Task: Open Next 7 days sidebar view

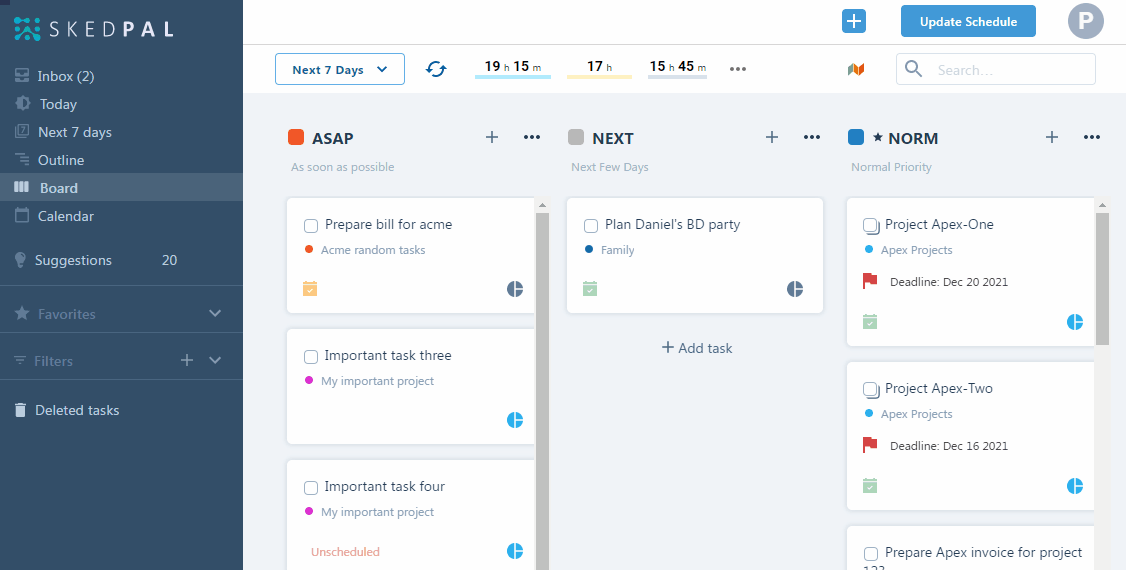Action: coord(121,132)
